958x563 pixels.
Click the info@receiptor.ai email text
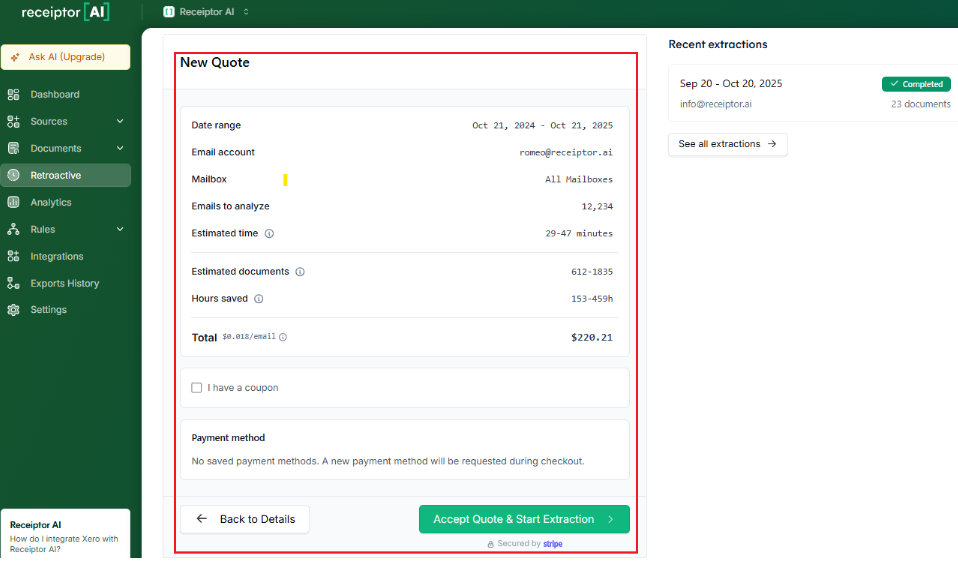[715, 104]
